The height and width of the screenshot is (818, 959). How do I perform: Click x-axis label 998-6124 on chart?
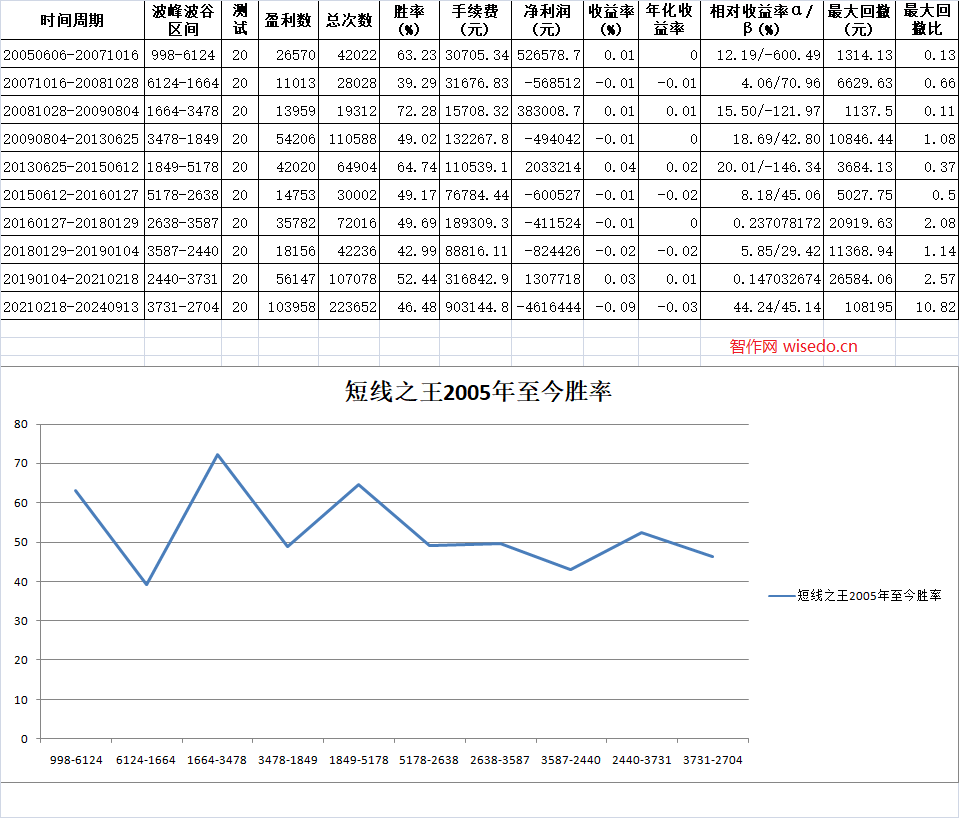point(75,760)
